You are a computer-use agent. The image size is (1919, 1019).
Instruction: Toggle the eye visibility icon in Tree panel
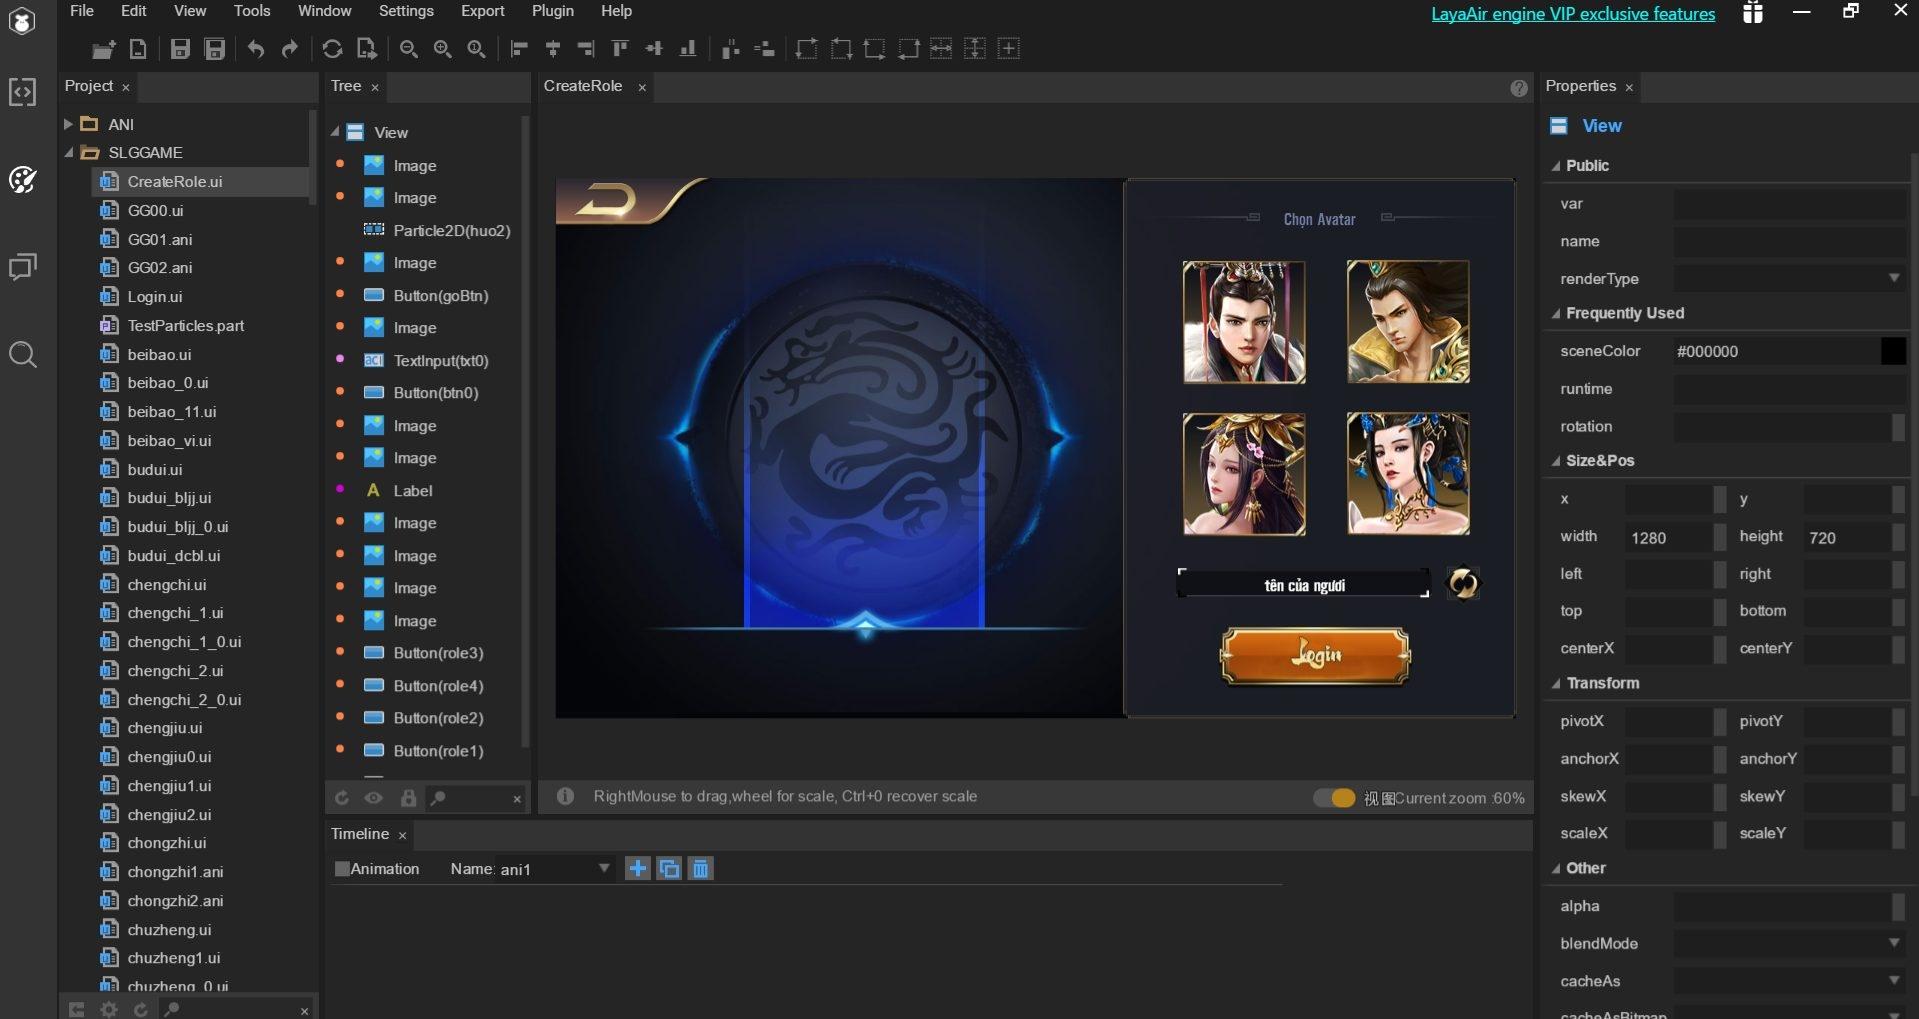click(374, 798)
